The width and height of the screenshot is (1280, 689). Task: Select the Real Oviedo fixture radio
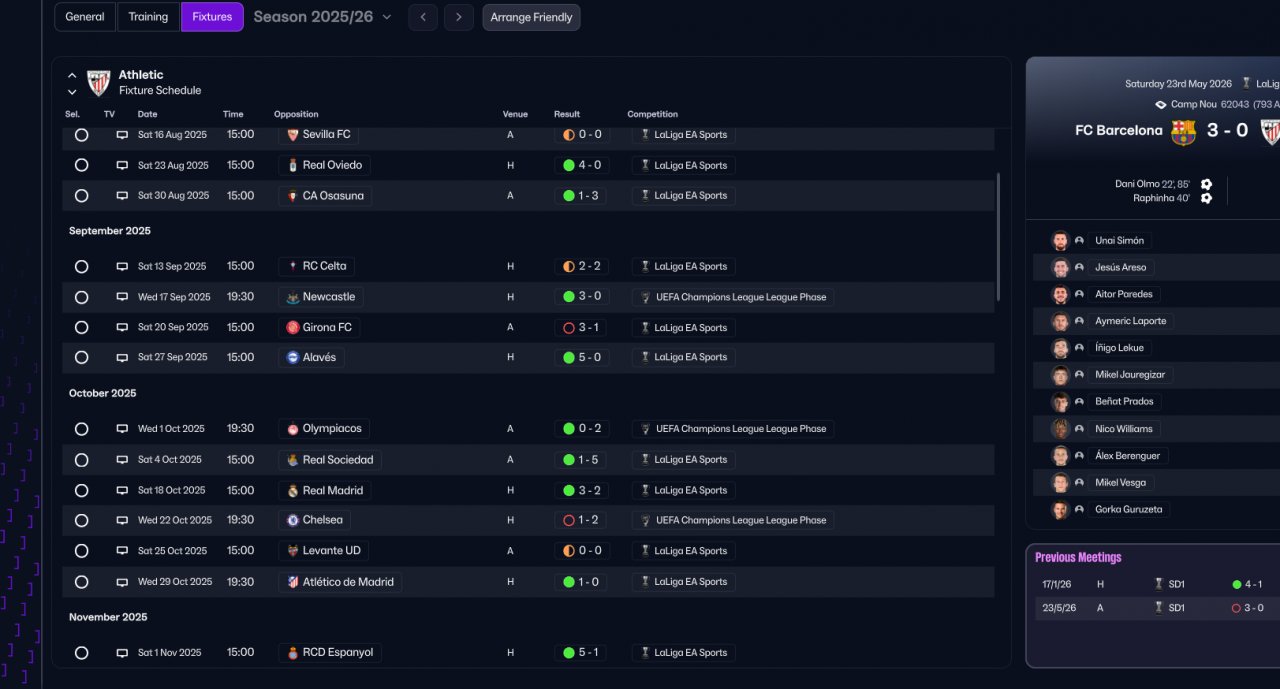(x=81, y=165)
